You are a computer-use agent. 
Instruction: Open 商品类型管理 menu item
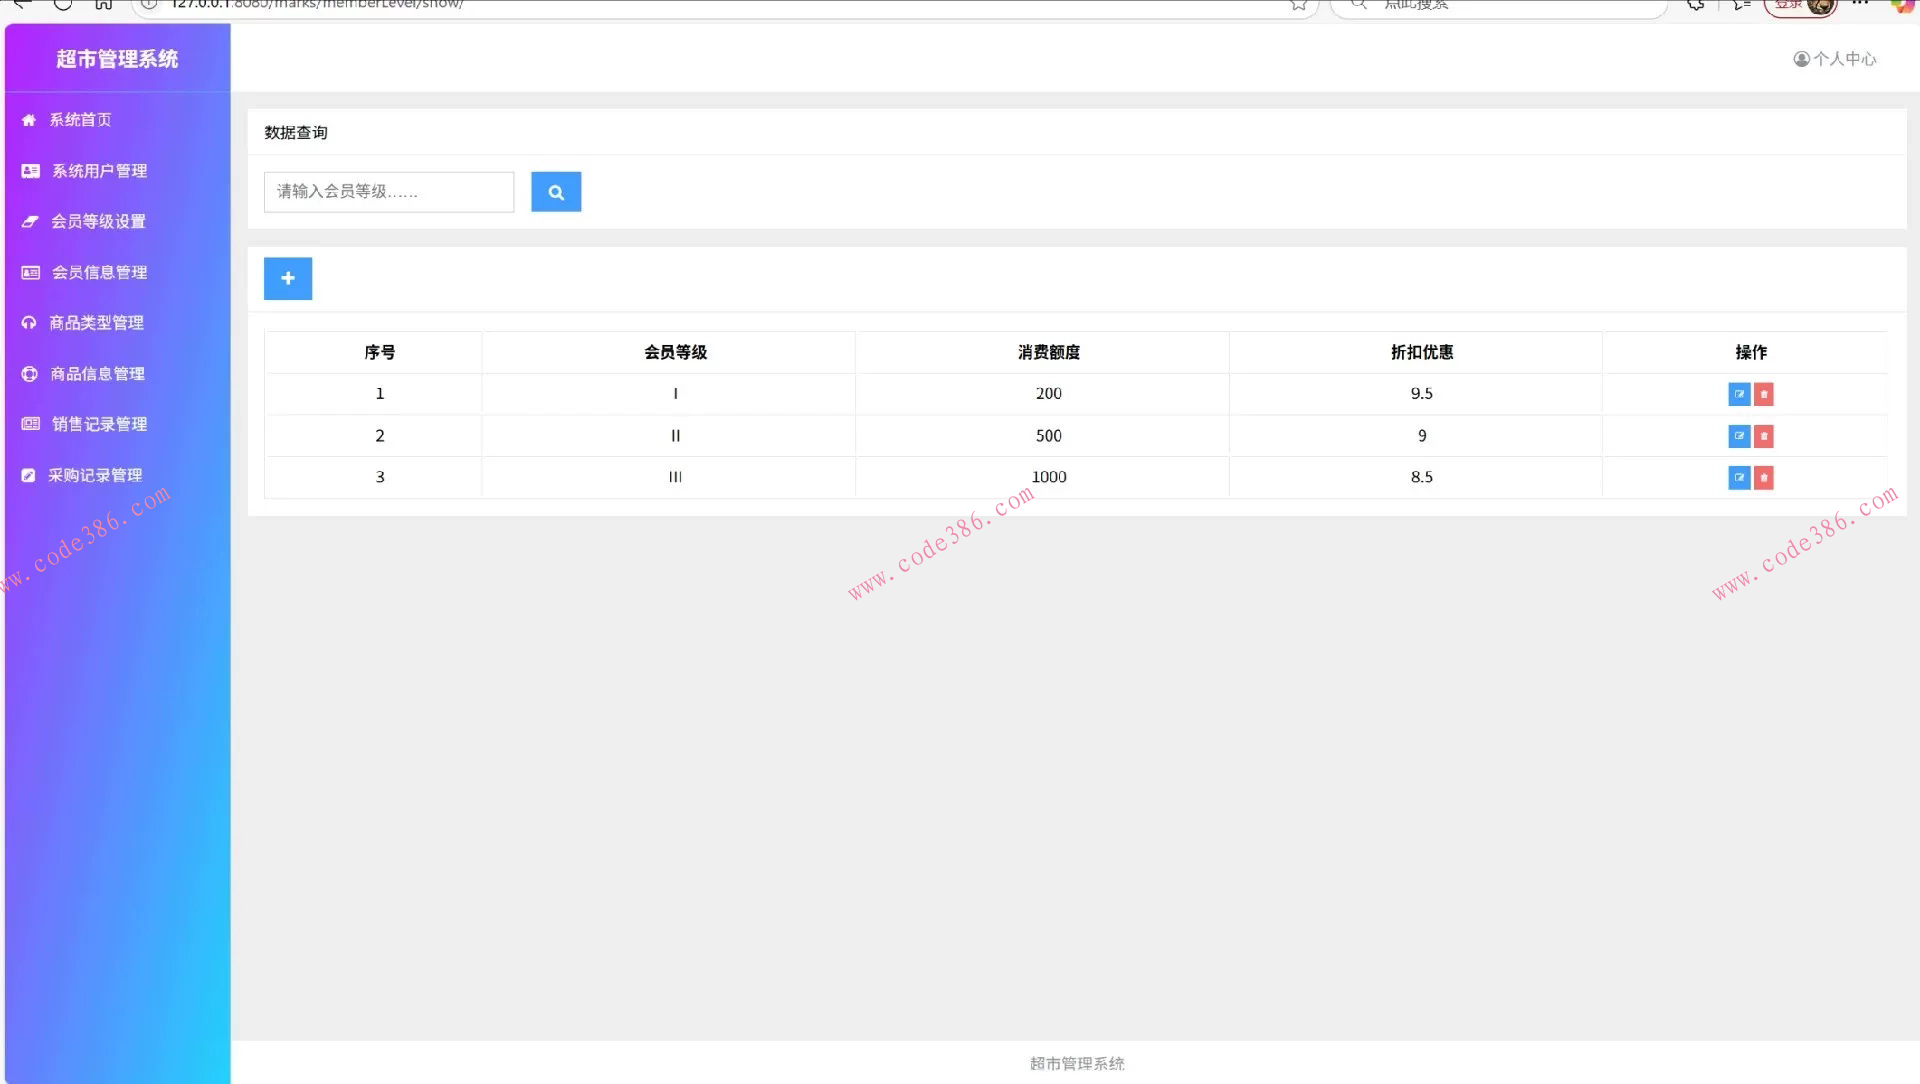point(96,323)
